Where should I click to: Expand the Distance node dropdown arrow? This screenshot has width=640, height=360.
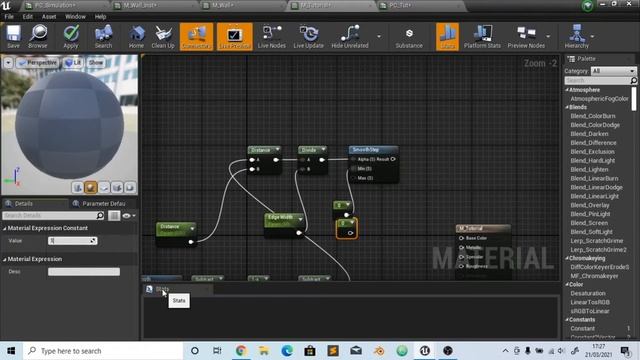(278, 149)
